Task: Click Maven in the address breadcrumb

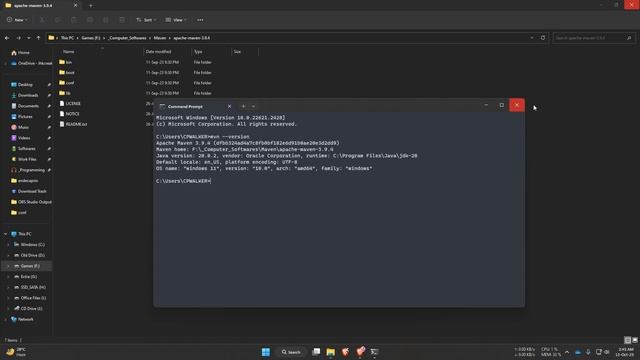Action: click(160, 38)
